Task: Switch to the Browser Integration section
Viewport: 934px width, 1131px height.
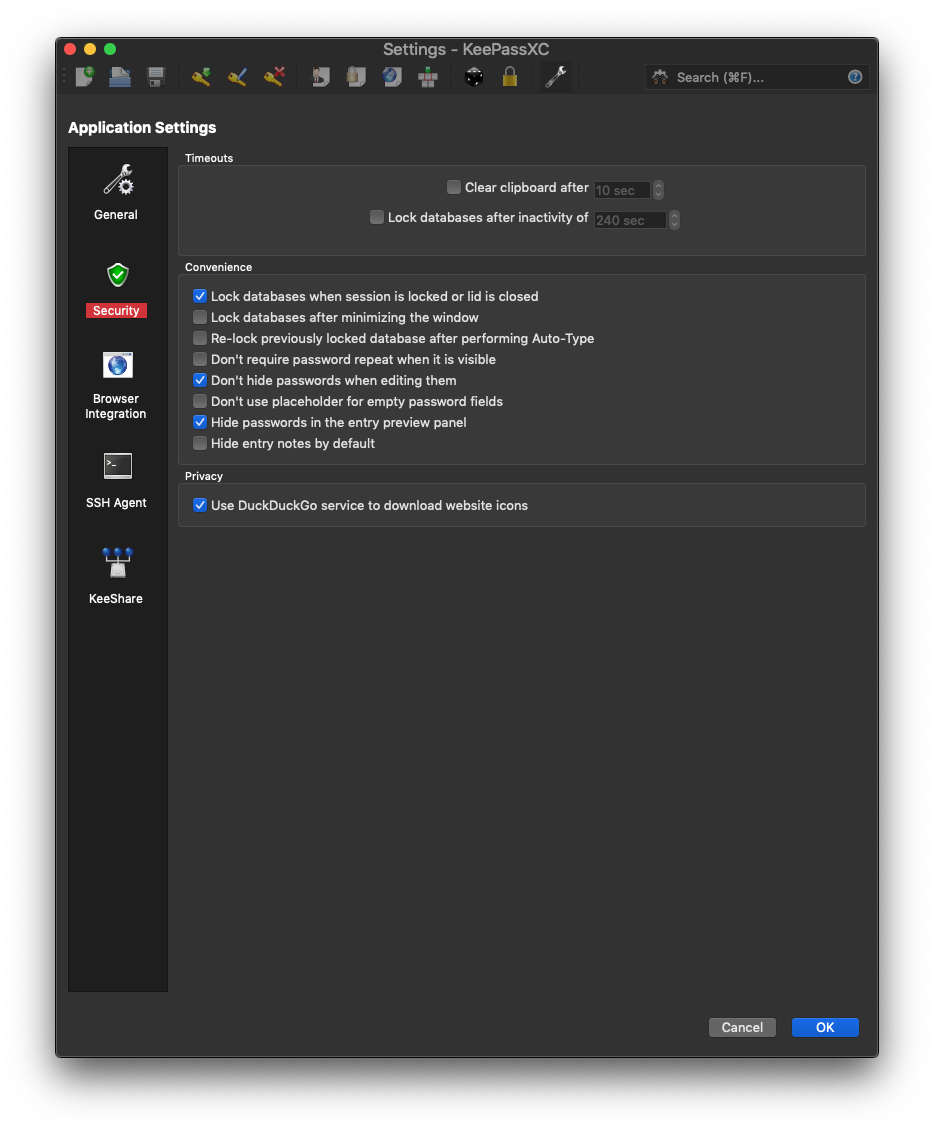Action: click(x=116, y=385)
